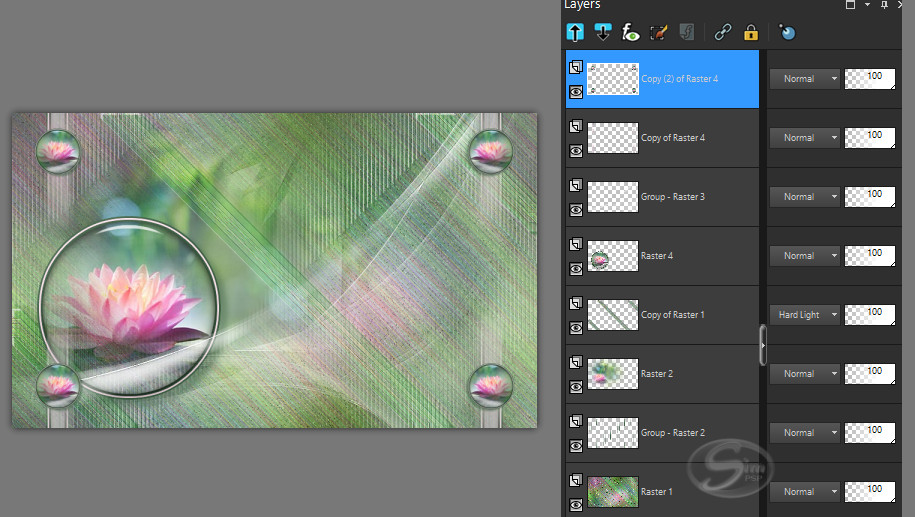
Task: Click the move layer down icon
Action: click(x=603, y=33)
